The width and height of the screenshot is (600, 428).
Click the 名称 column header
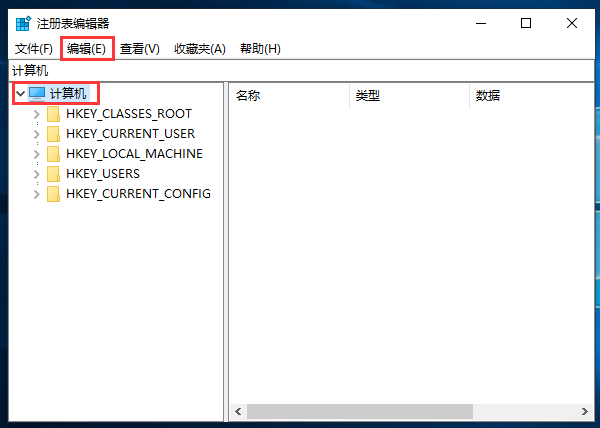(289, 96)
